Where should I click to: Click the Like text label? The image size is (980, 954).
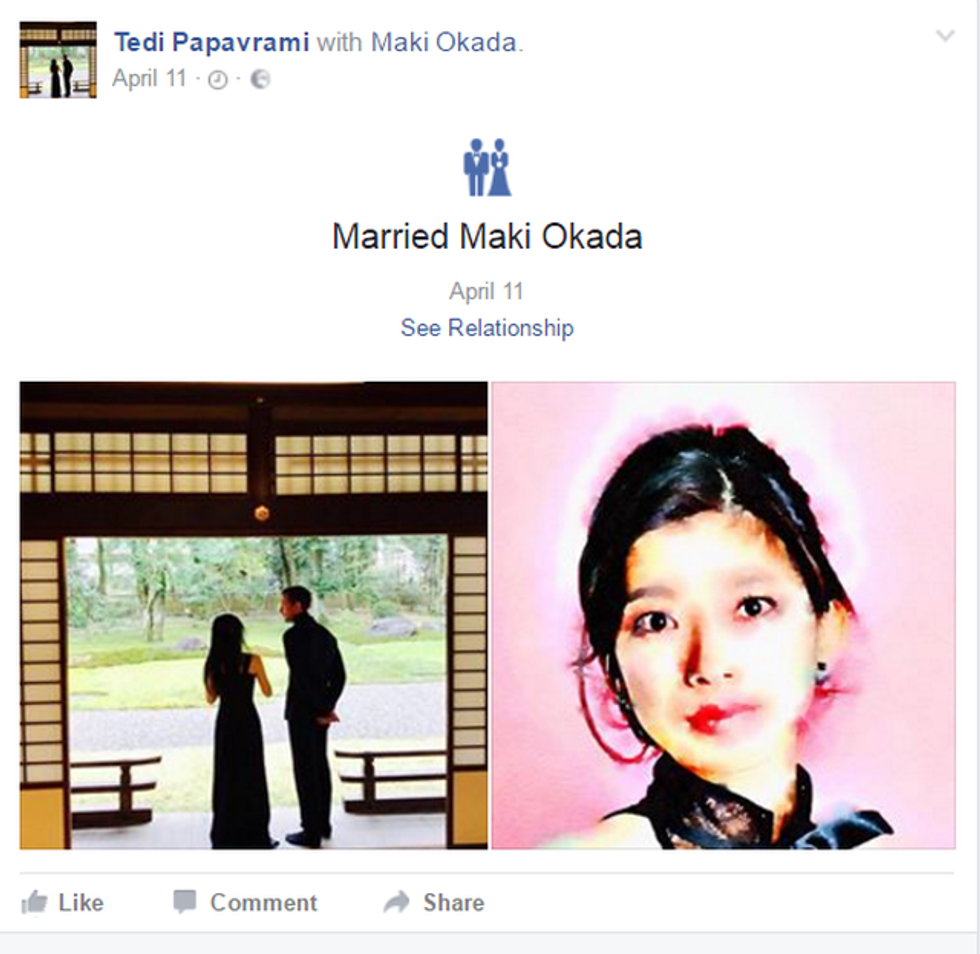point(81,903)
